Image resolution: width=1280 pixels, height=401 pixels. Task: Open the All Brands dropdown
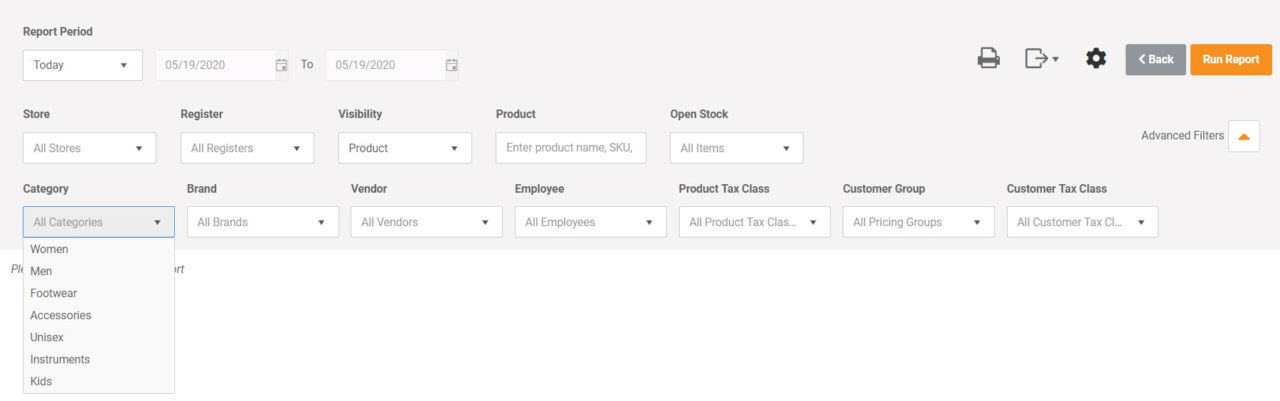pos(263,222)
